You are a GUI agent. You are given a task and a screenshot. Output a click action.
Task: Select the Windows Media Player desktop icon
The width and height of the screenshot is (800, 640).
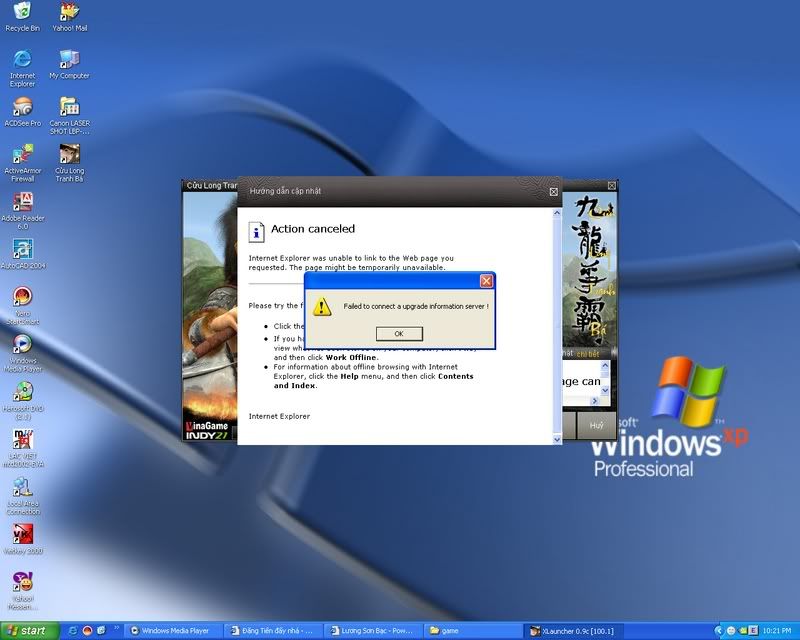pyautogui.click(x=22, y=353)
